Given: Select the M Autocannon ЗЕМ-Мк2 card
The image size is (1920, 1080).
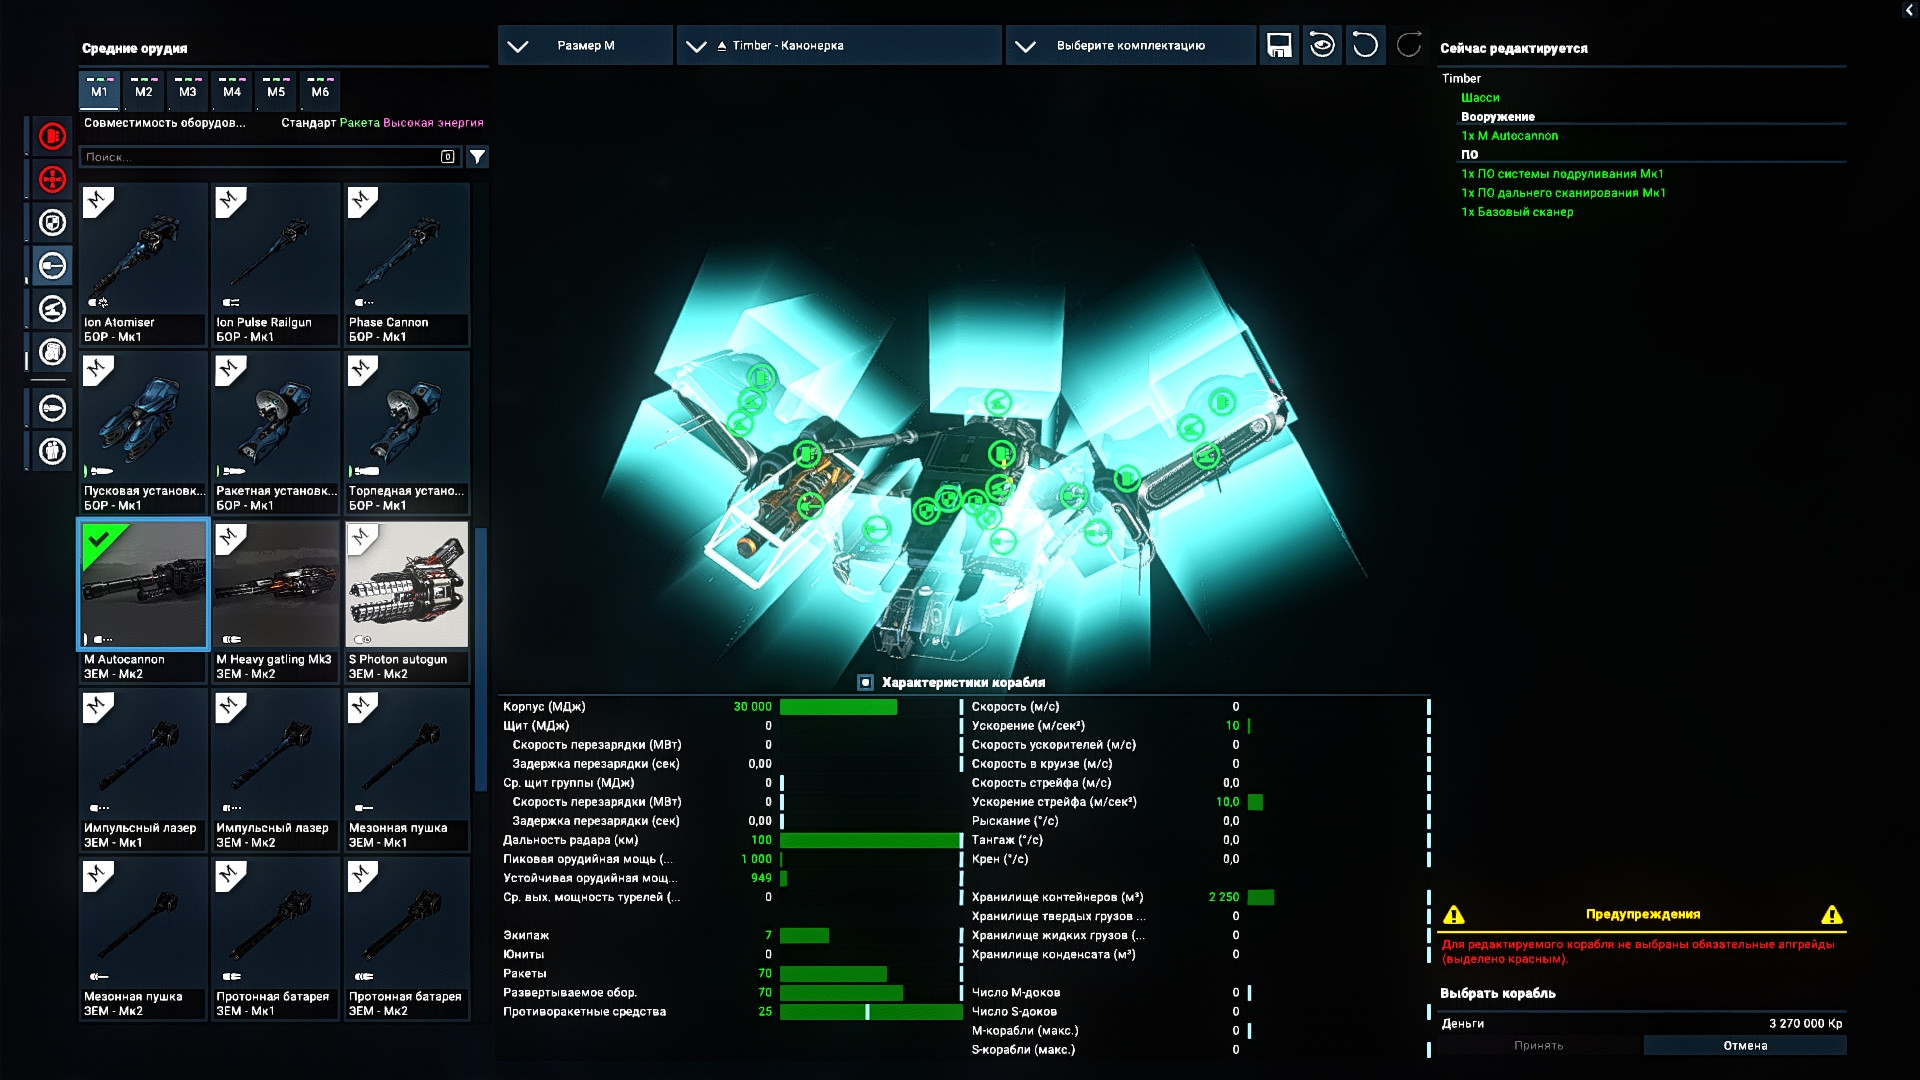Looking at the screenshot, I should pos(143,601).
